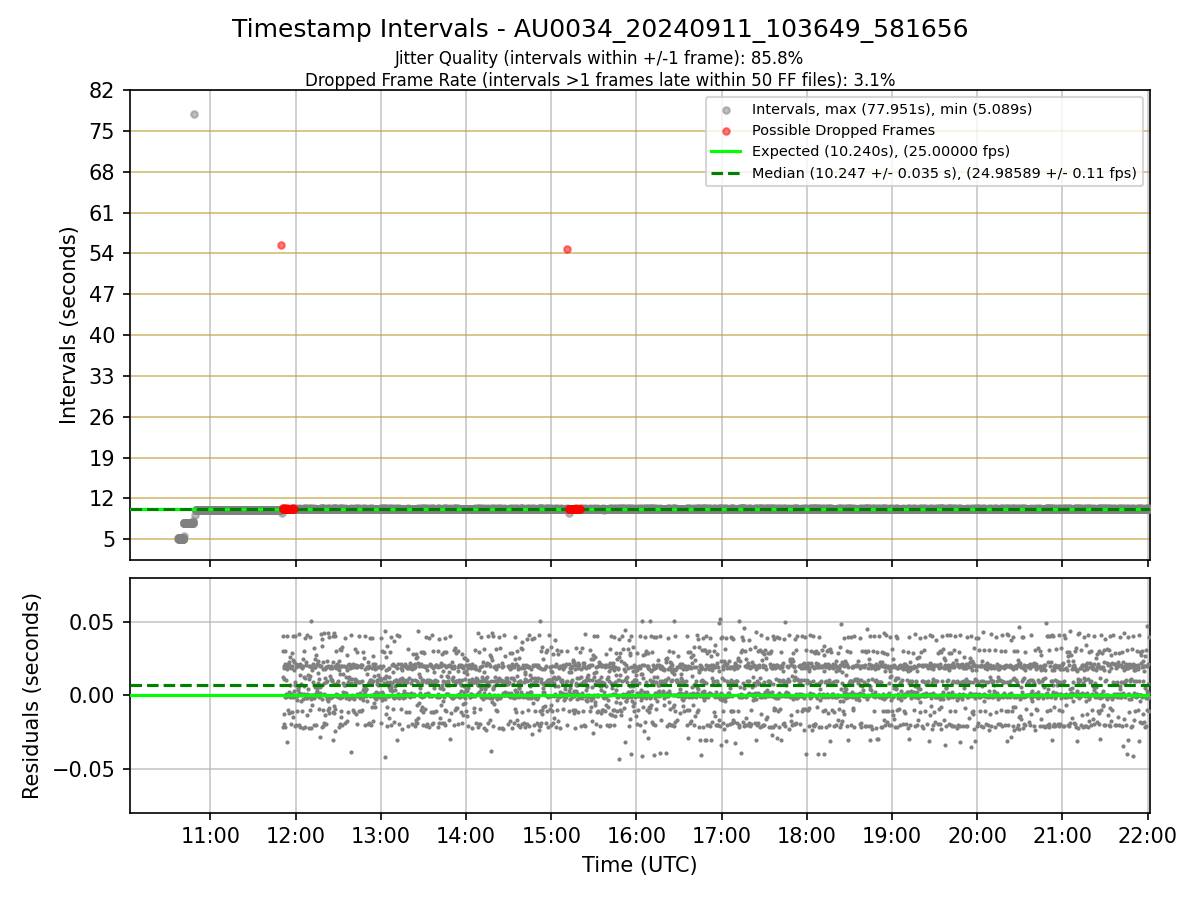Click the gray point cluster at 5 seconds
The image size is (1200, 900).
tap(181, 538)
